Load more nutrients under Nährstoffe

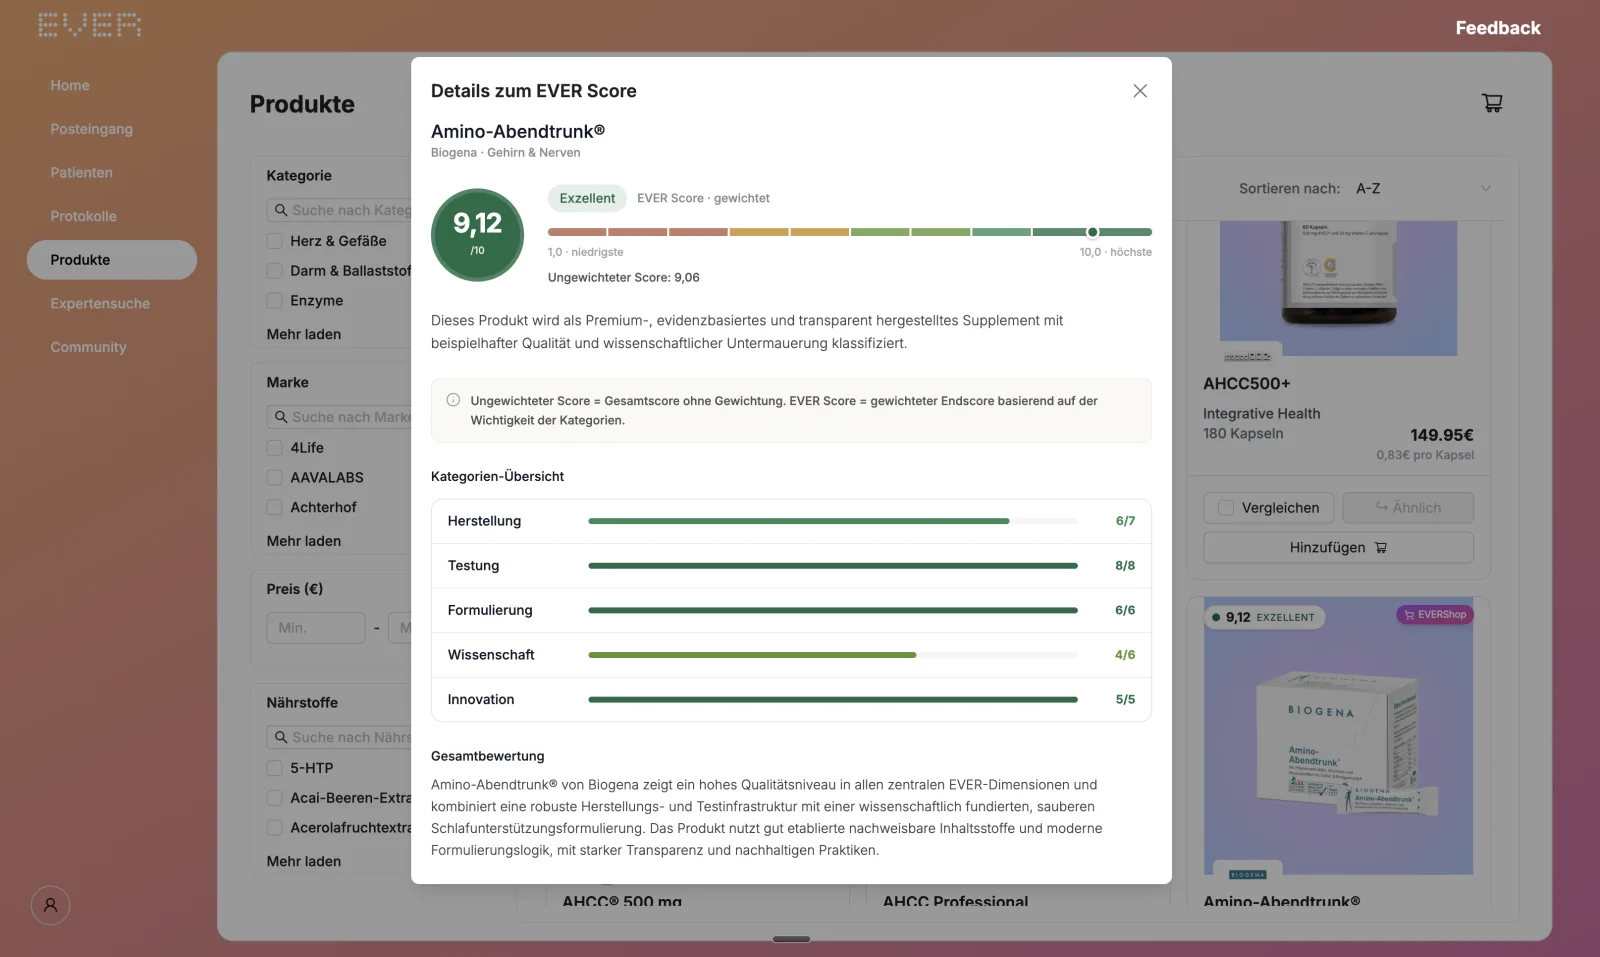(304, 861)
